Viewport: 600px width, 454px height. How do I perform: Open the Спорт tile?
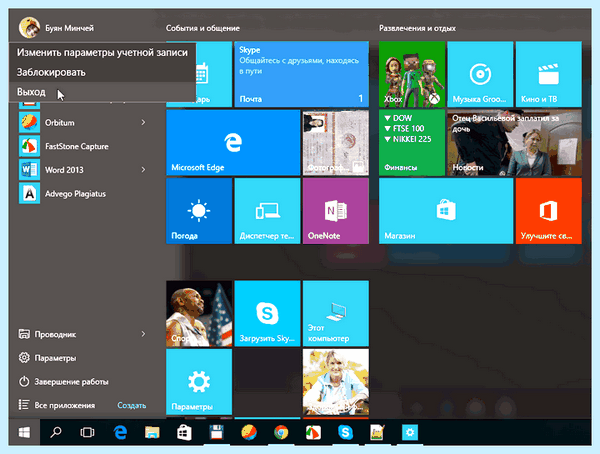199,314
